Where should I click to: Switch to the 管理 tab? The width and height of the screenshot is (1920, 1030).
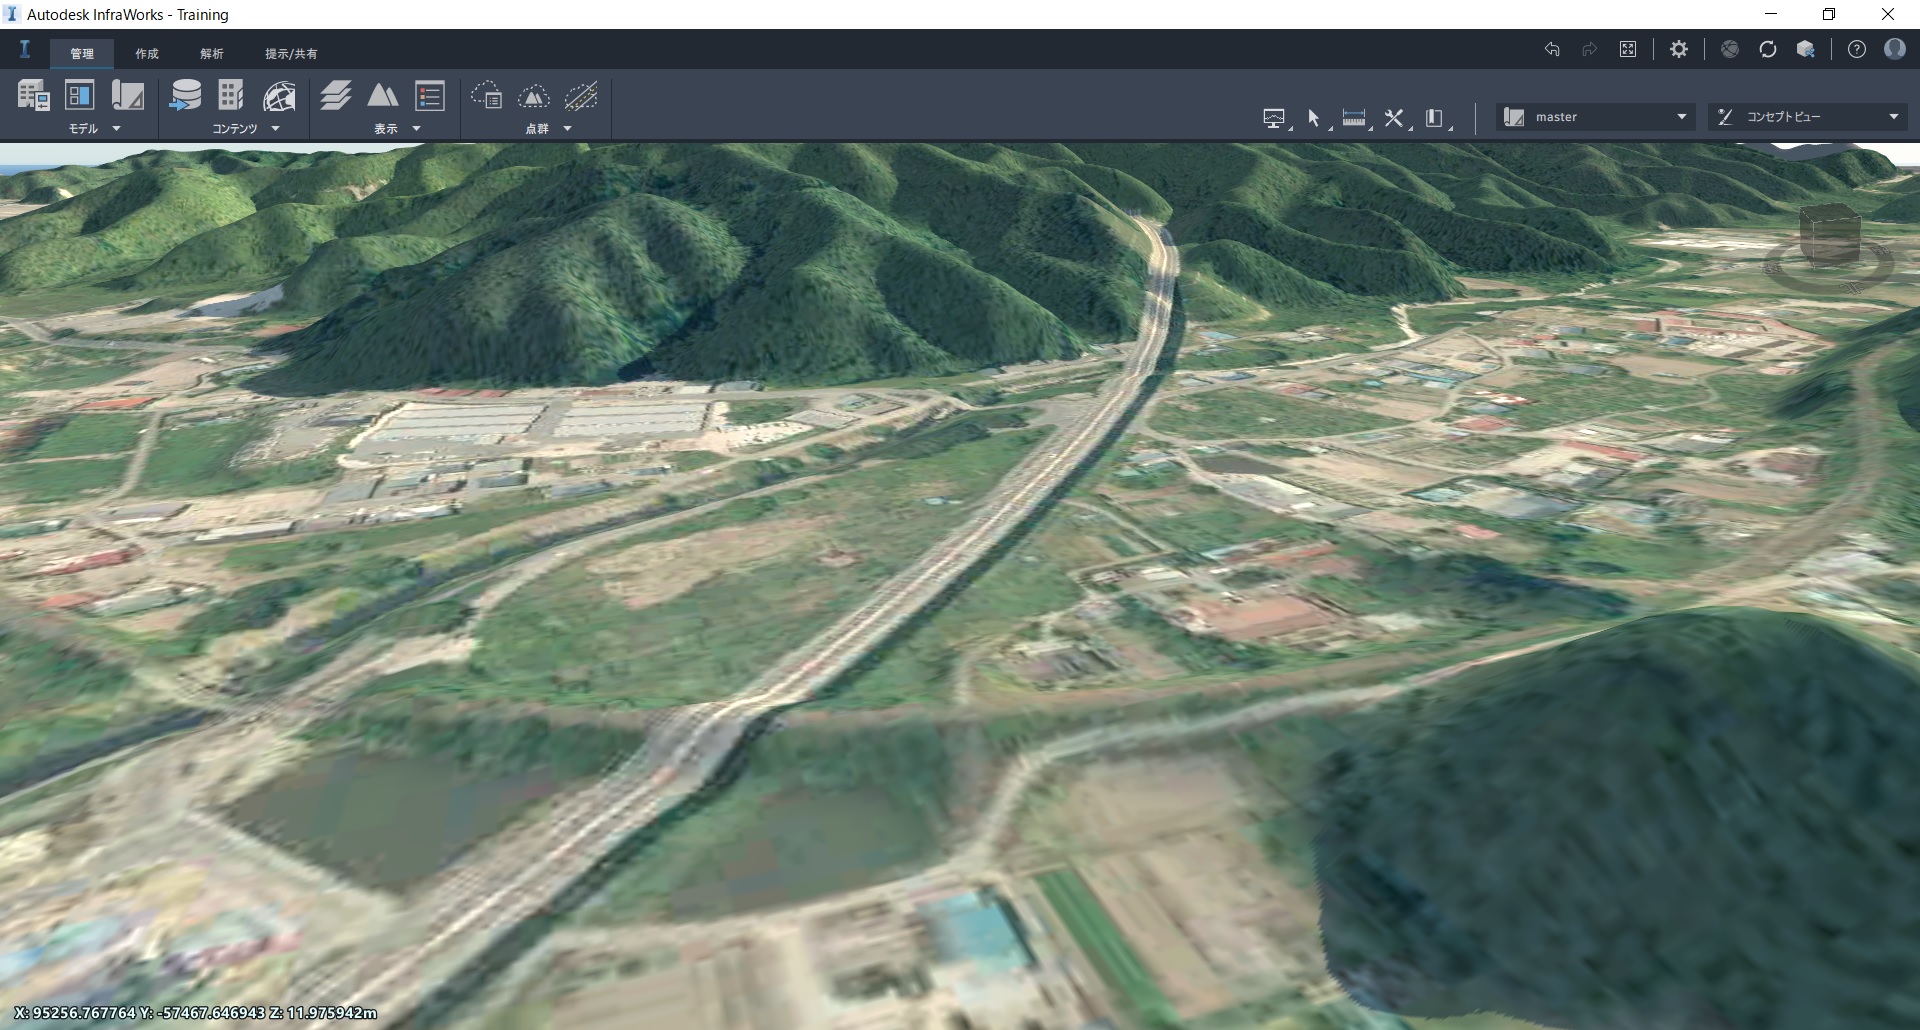pos(82,54)
